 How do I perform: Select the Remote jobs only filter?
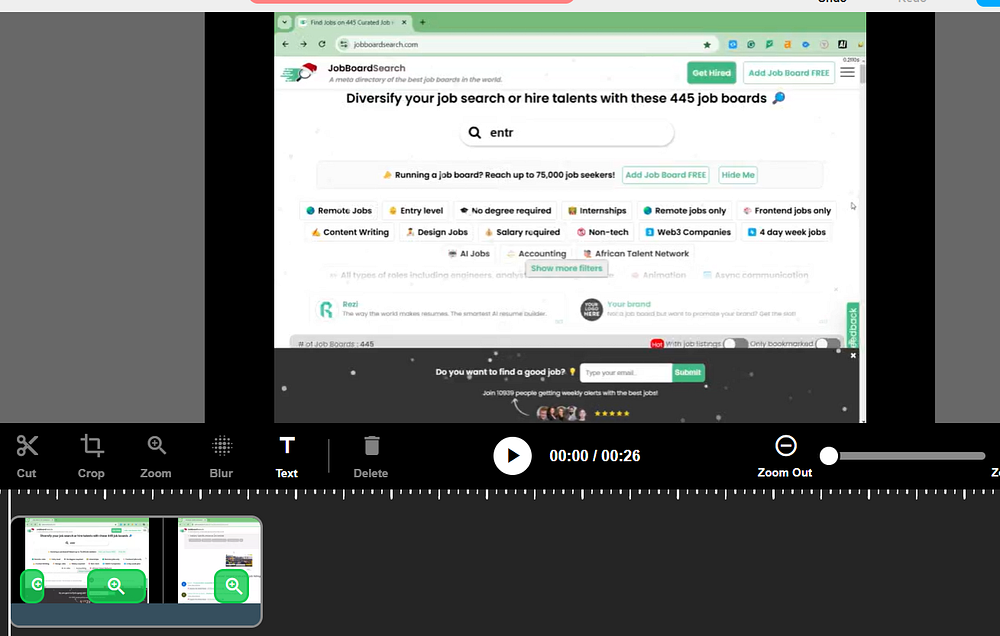pos(684,211)
